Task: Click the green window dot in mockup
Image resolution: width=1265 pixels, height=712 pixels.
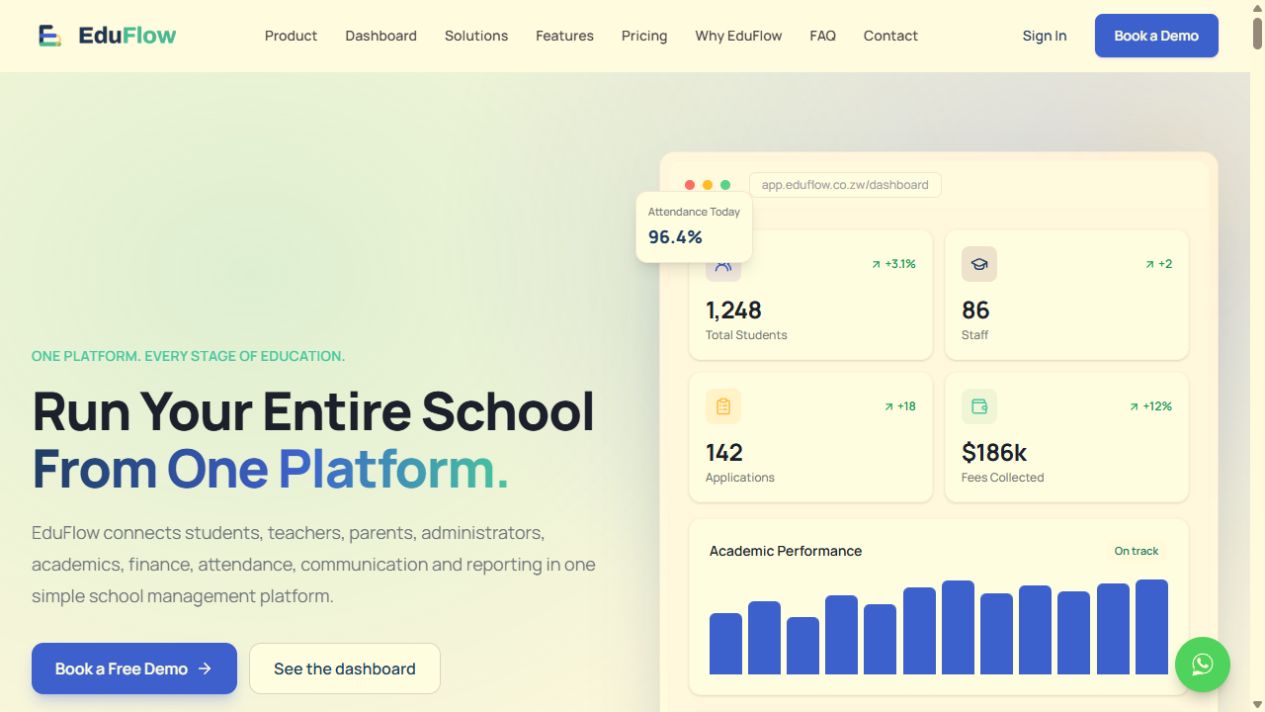Action: [725, 185]
